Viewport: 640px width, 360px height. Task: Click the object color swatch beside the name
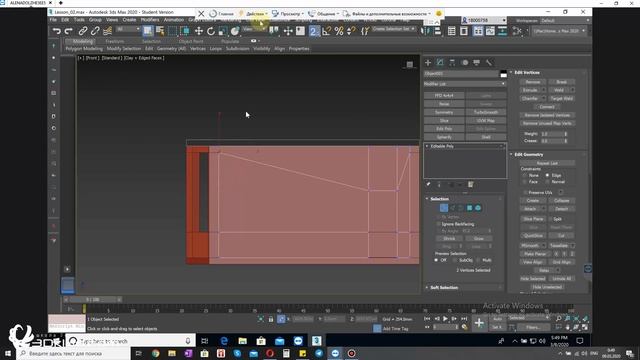click(504, 73)
